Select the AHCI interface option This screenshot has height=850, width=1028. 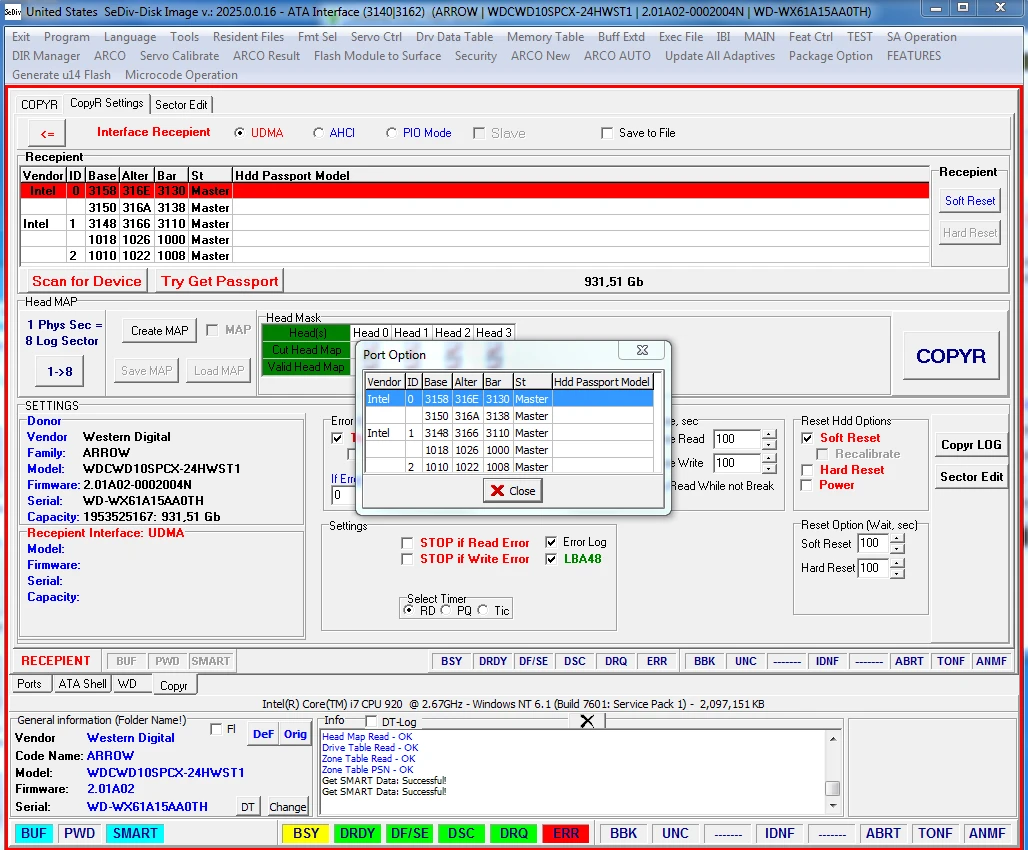tap(318, 132)
